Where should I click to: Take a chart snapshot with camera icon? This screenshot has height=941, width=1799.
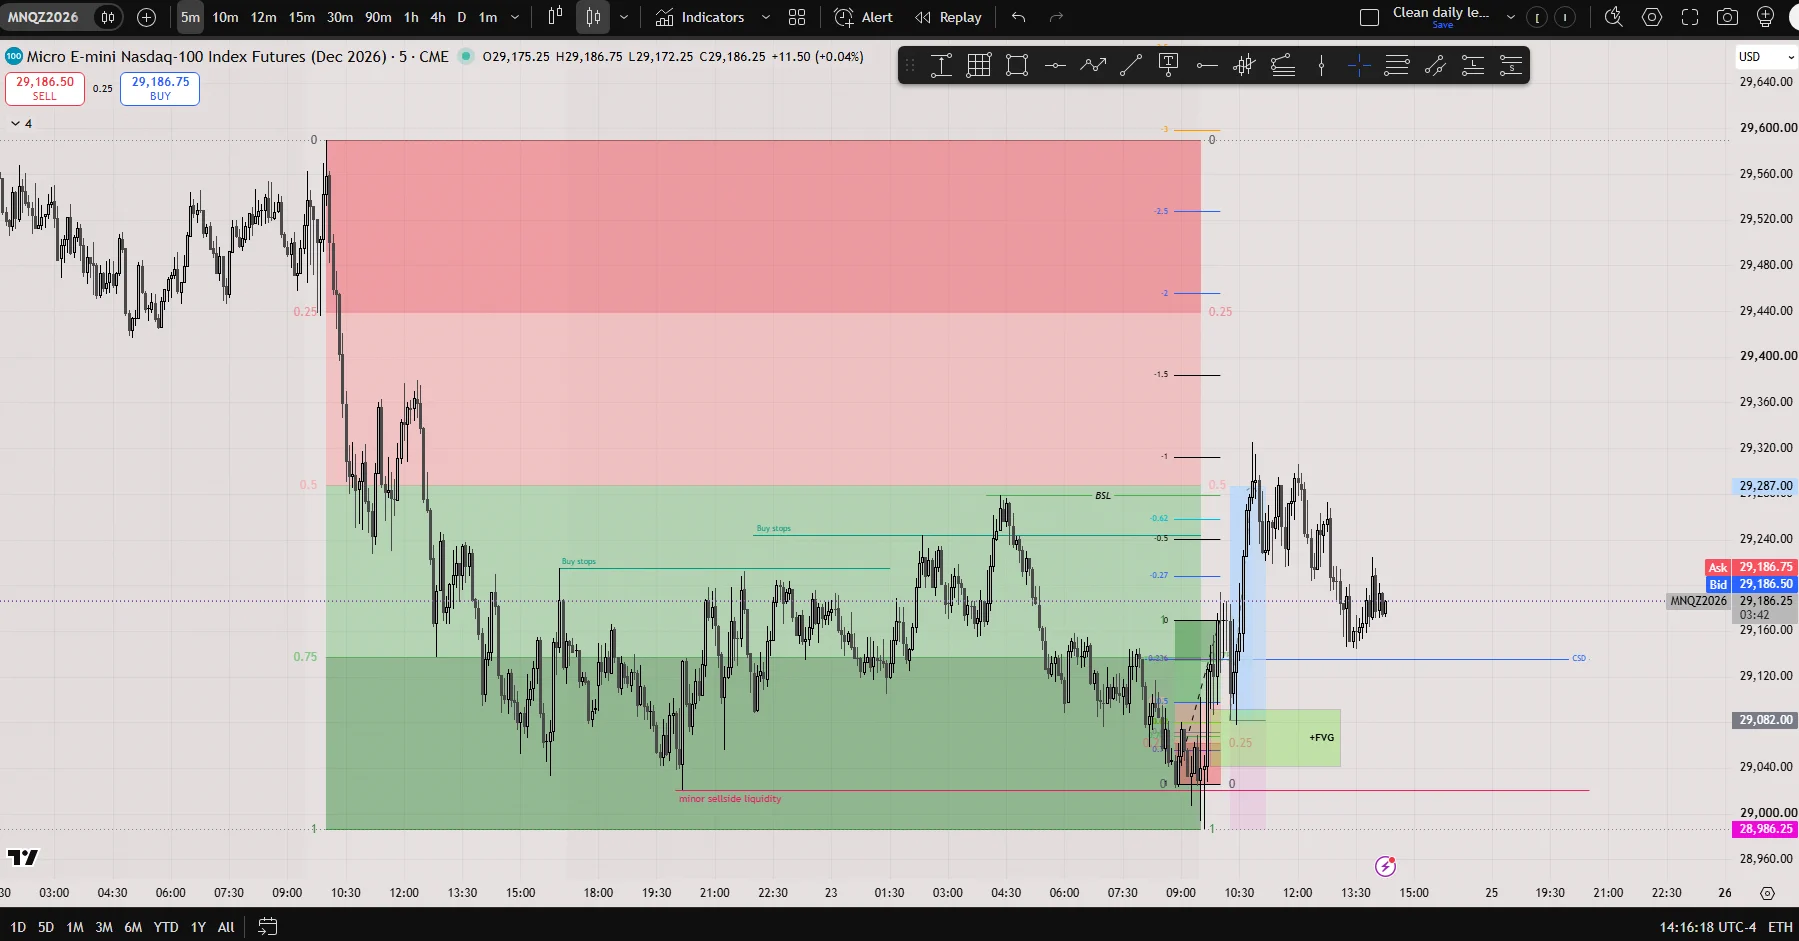pyautogui.click(x=1727, y=17)
